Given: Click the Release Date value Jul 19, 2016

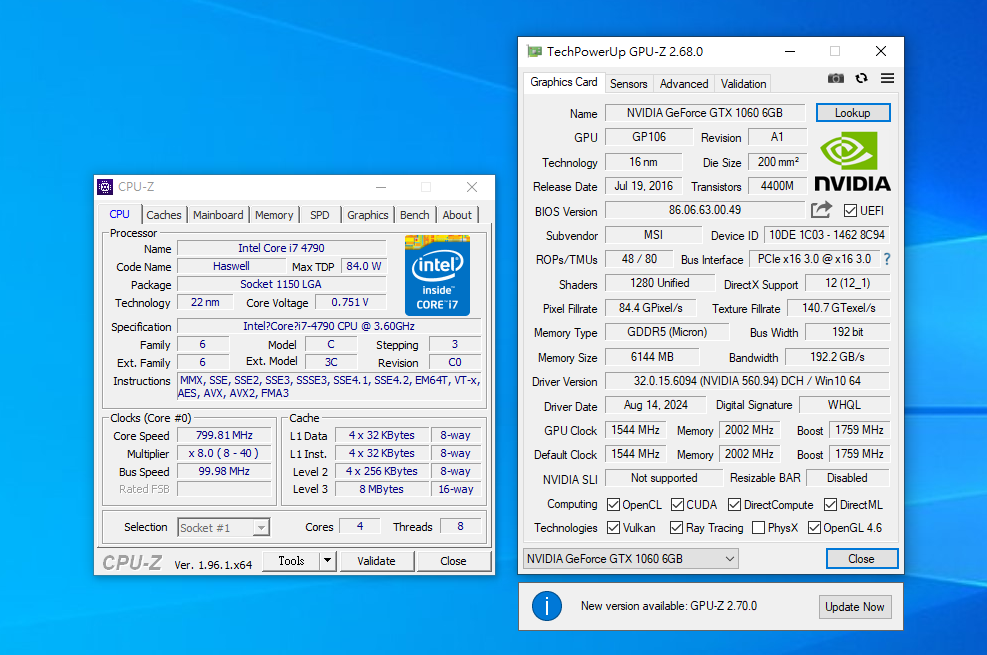Looking at the screenshot, I should tap(643, 186).
